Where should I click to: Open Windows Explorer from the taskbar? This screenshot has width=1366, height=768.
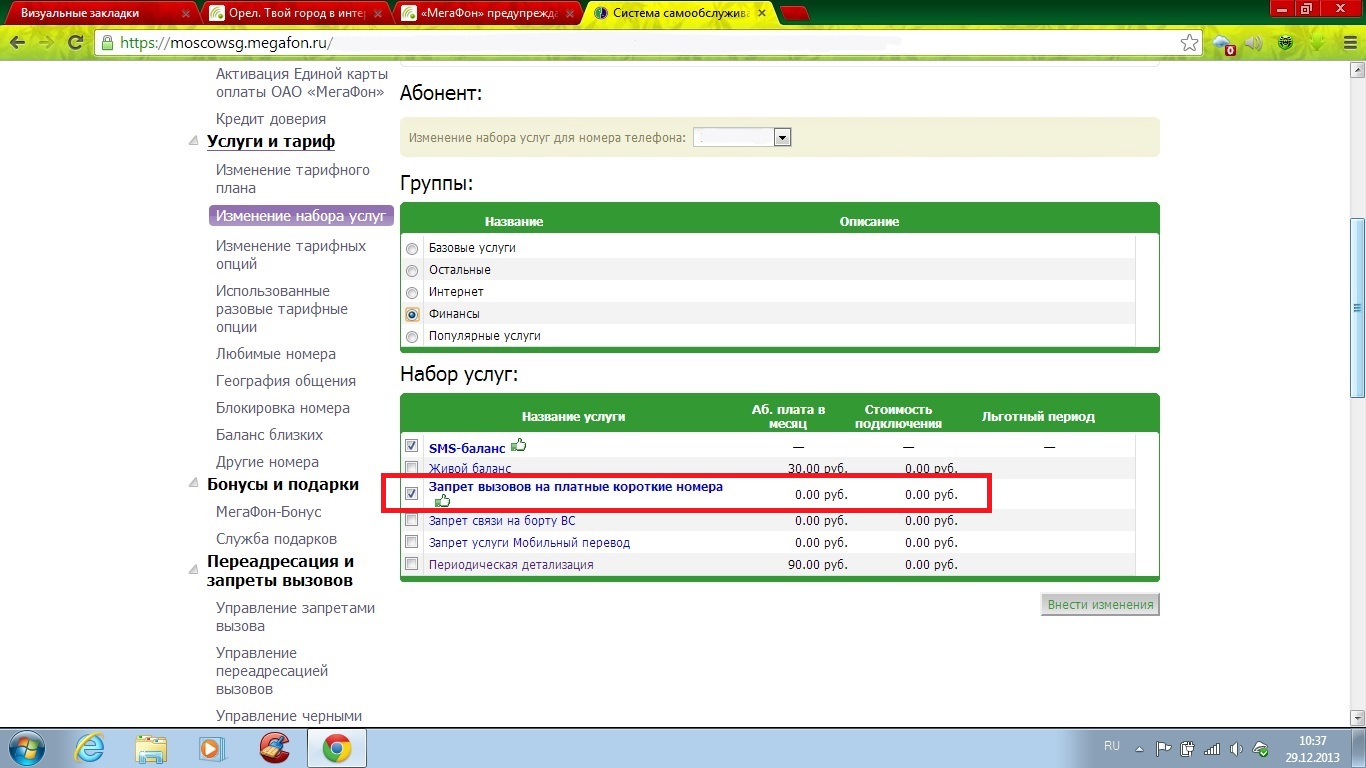152,748
